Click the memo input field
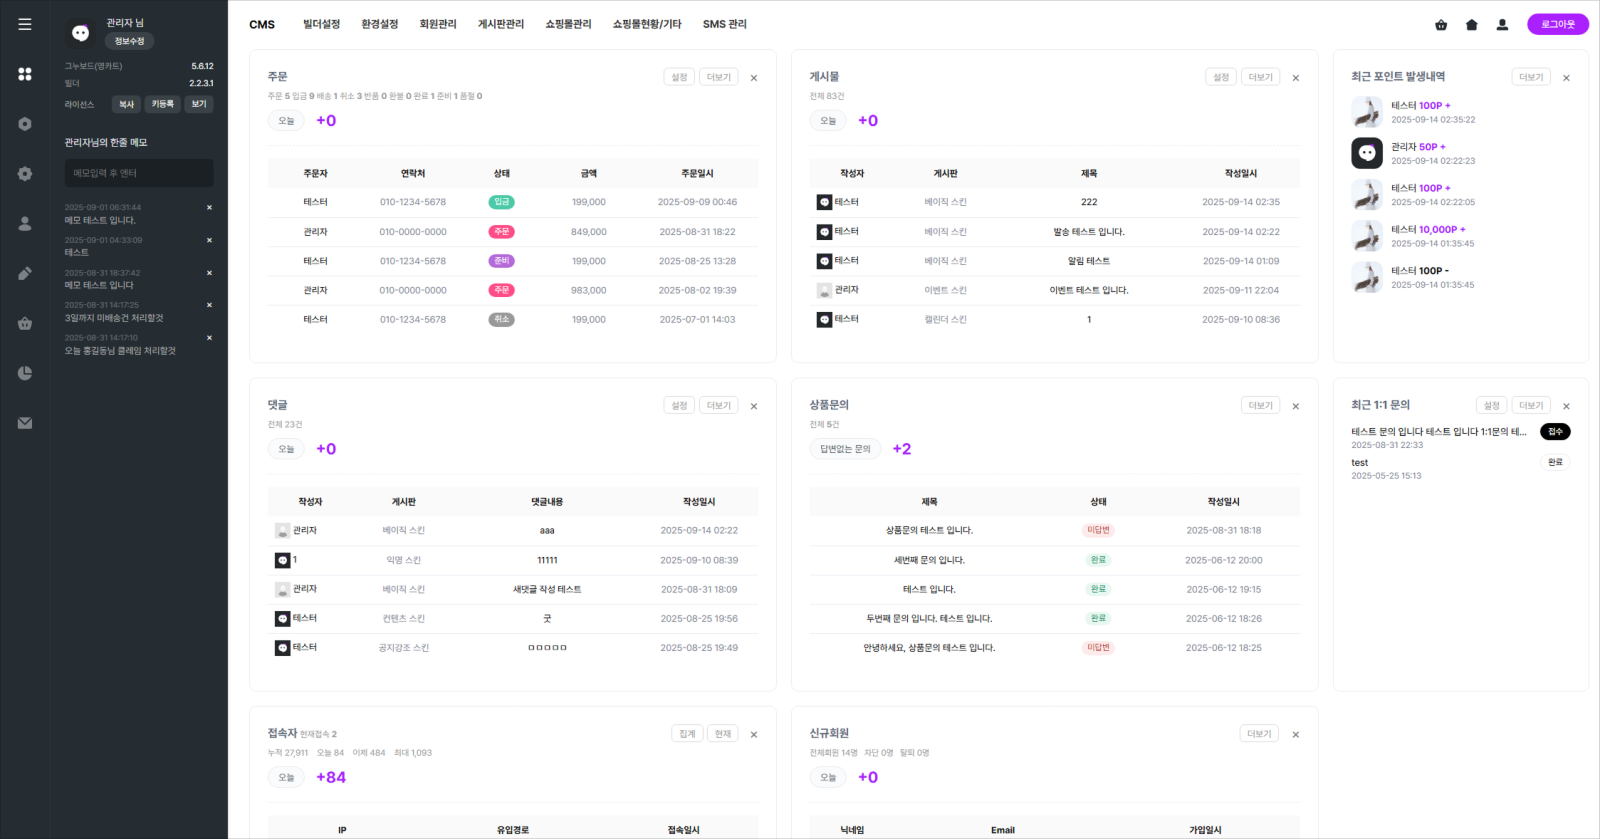The height and width of the screenshot is (839, 1600). pyautogui.click(x=139, y=173)
